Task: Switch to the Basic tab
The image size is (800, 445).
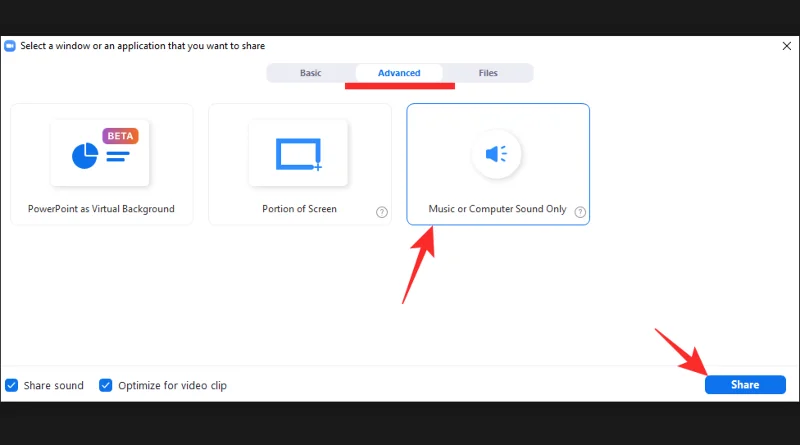Action: [311, 73]
